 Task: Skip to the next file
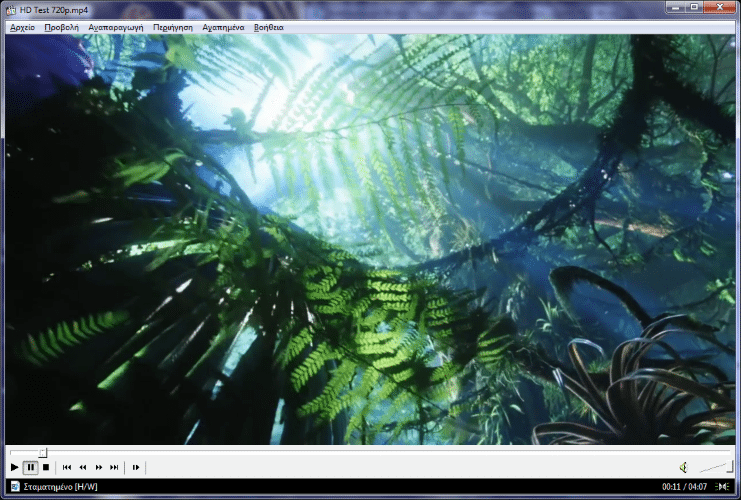point(114,467)
